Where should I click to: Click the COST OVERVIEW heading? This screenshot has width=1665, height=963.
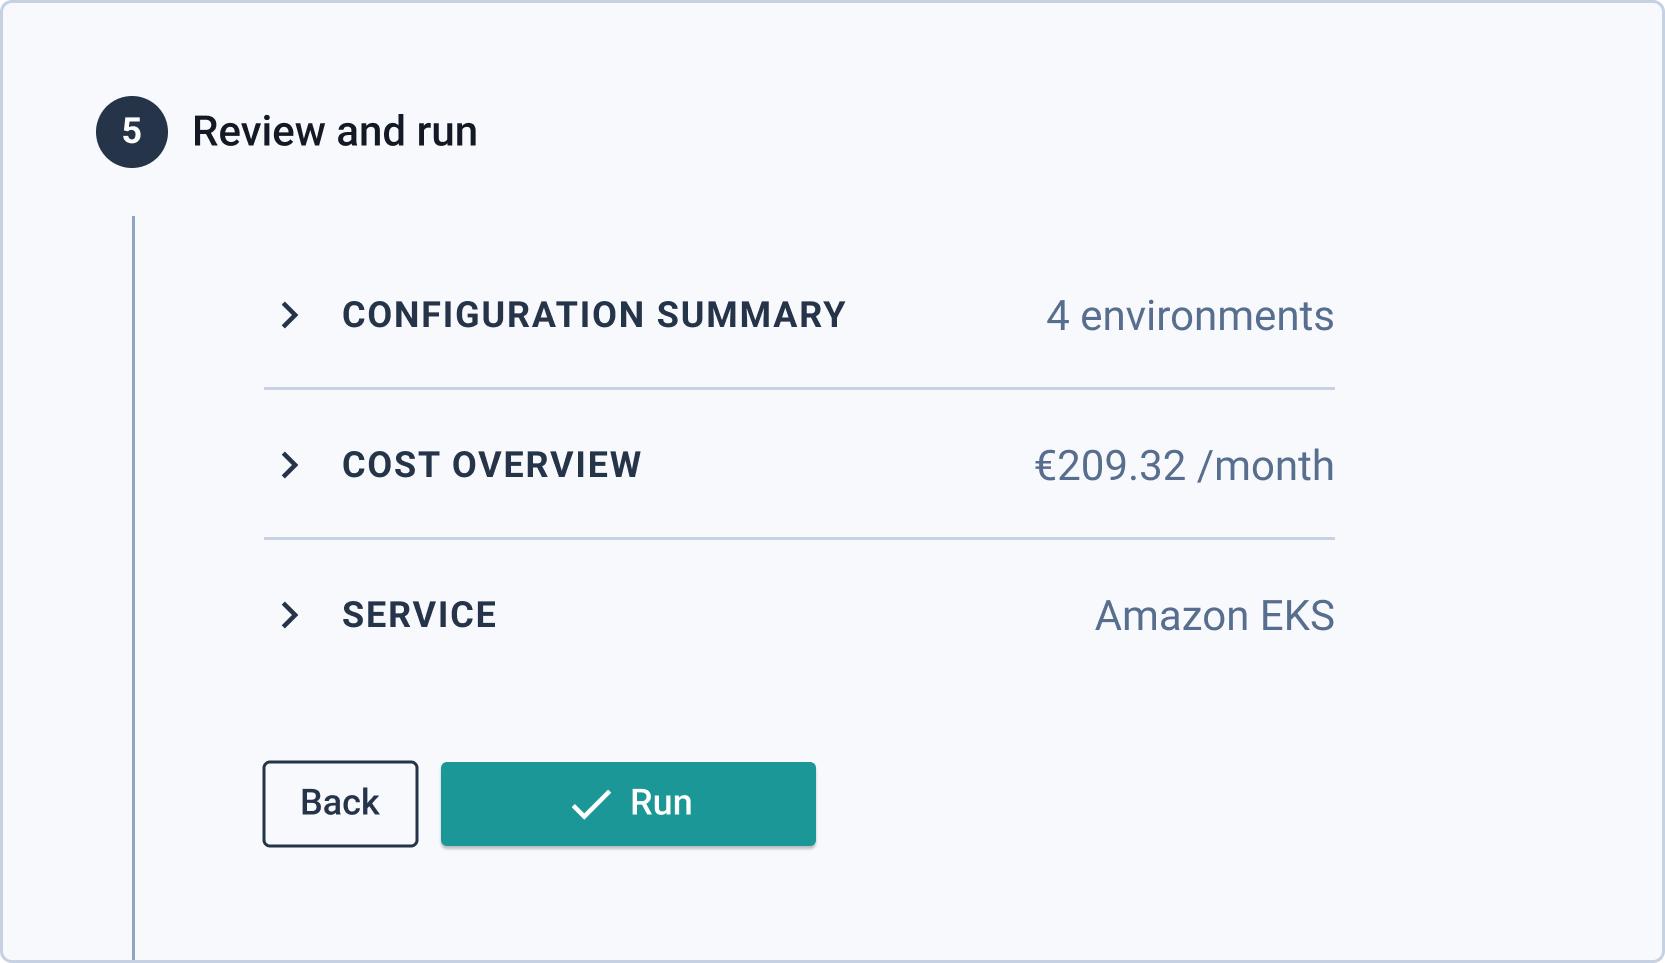491,465
